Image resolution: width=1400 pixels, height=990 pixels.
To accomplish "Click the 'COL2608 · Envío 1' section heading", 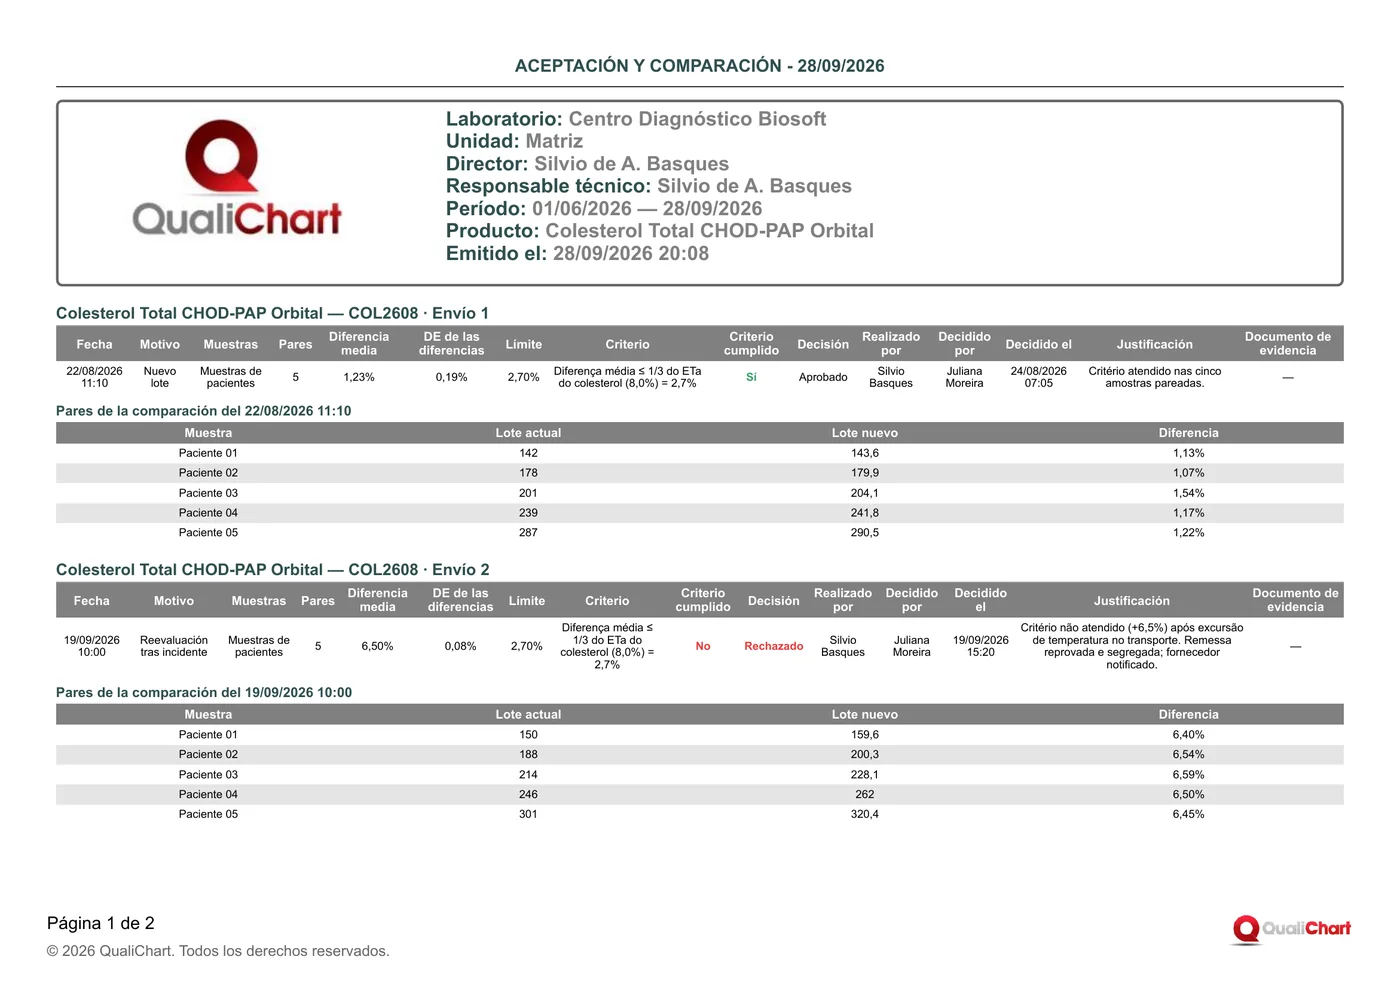I will pos(272,313).
